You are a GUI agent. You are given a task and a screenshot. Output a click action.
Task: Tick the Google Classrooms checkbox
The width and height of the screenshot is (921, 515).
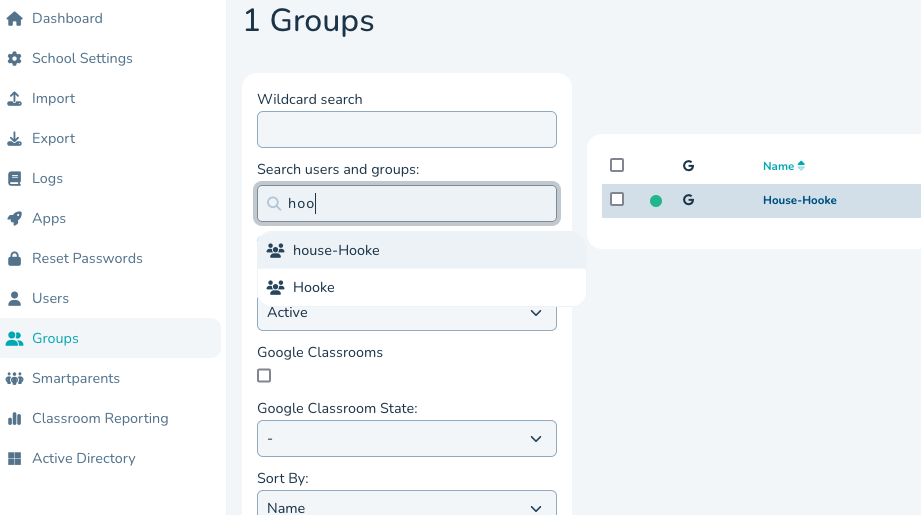pos(264,376)
